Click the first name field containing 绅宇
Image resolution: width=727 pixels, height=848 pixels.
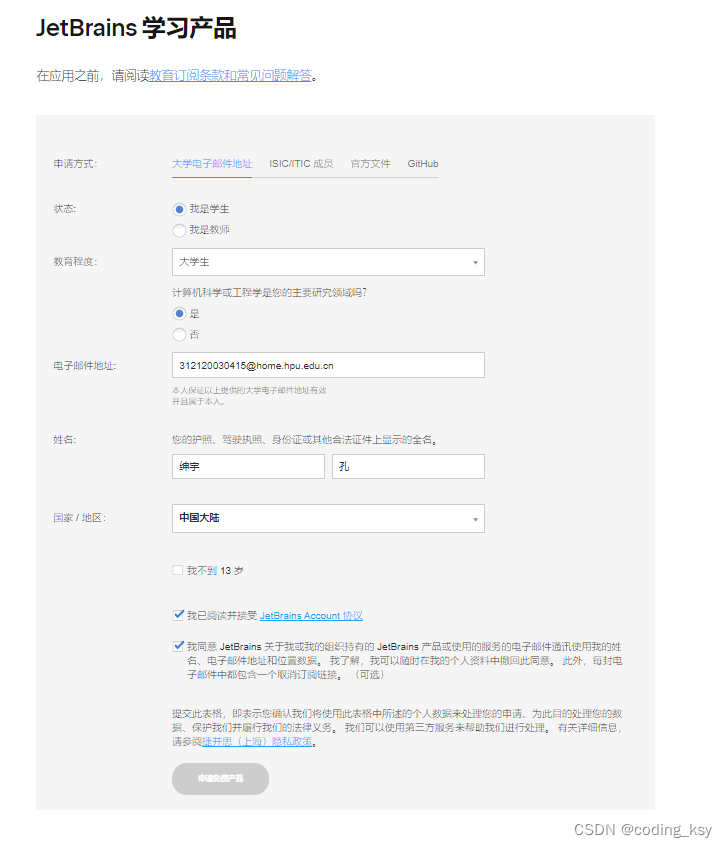pyautogui.click(x=248, y=466)
